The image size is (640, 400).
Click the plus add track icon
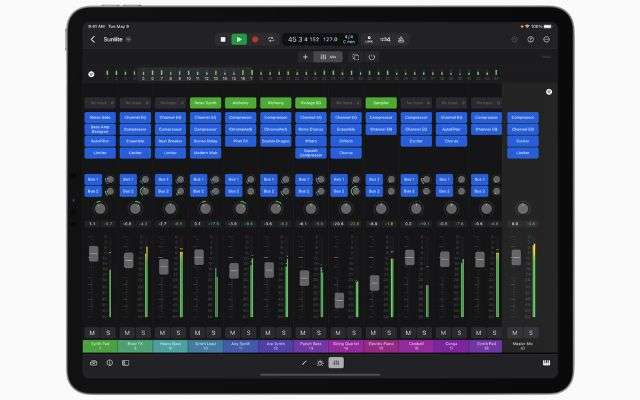click(305, 57)
